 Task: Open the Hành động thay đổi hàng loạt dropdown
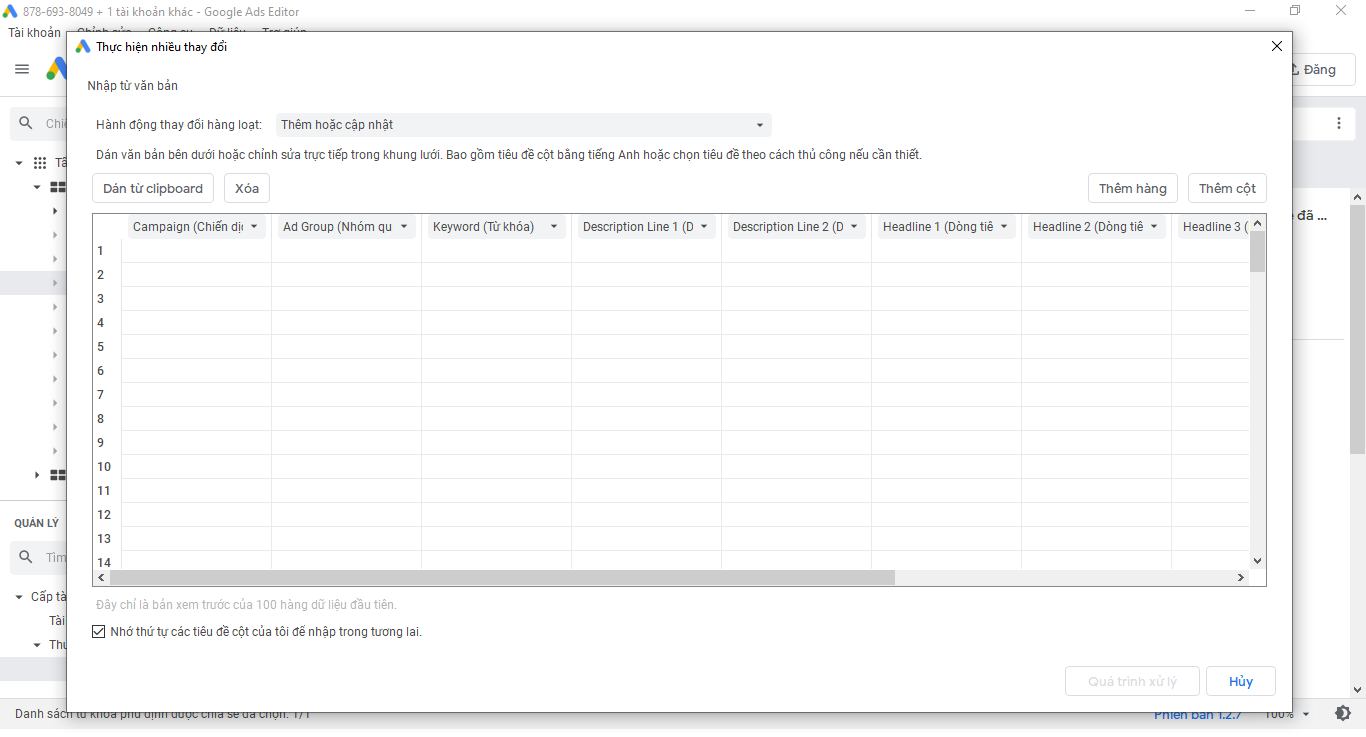pyautogui.click(x=522, y=125)
